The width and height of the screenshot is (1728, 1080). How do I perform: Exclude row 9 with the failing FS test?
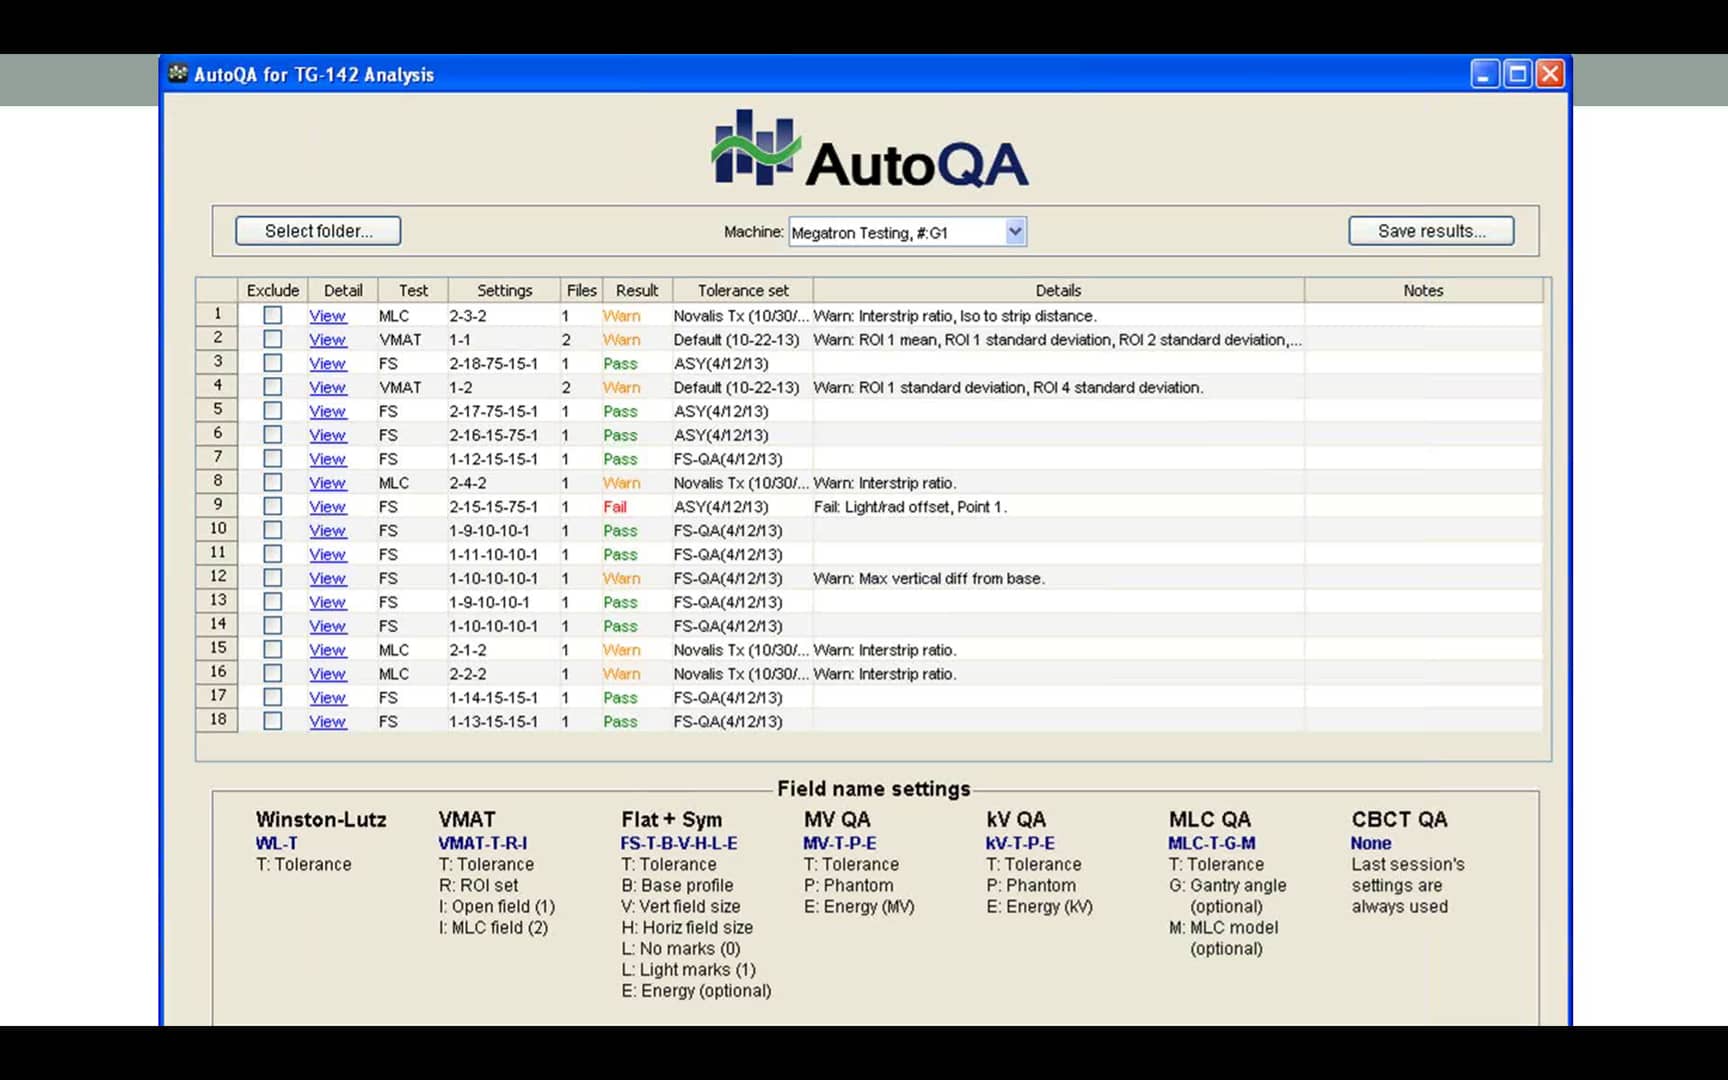coord(272,507)
